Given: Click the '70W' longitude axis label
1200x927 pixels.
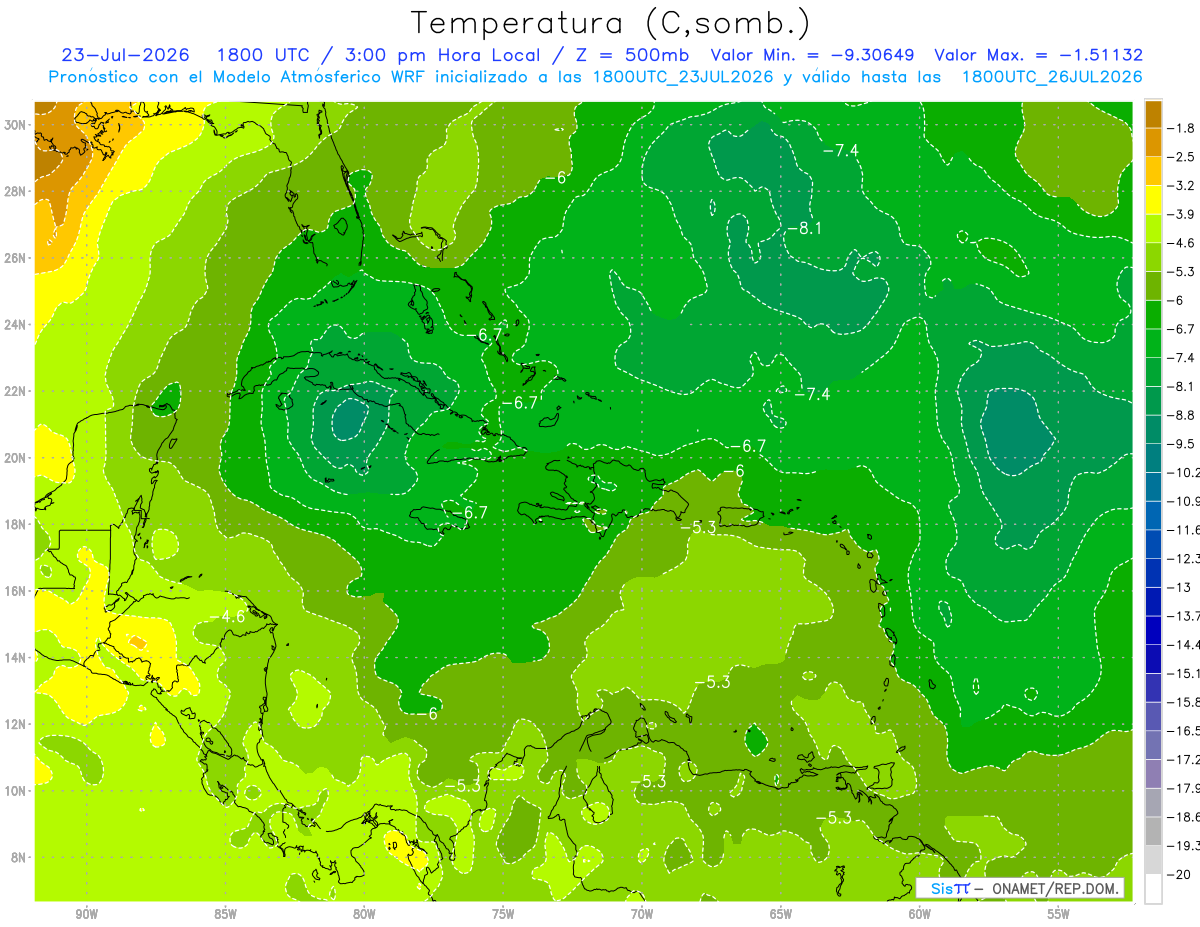Looking at the screenshot, I should [642, 914].
